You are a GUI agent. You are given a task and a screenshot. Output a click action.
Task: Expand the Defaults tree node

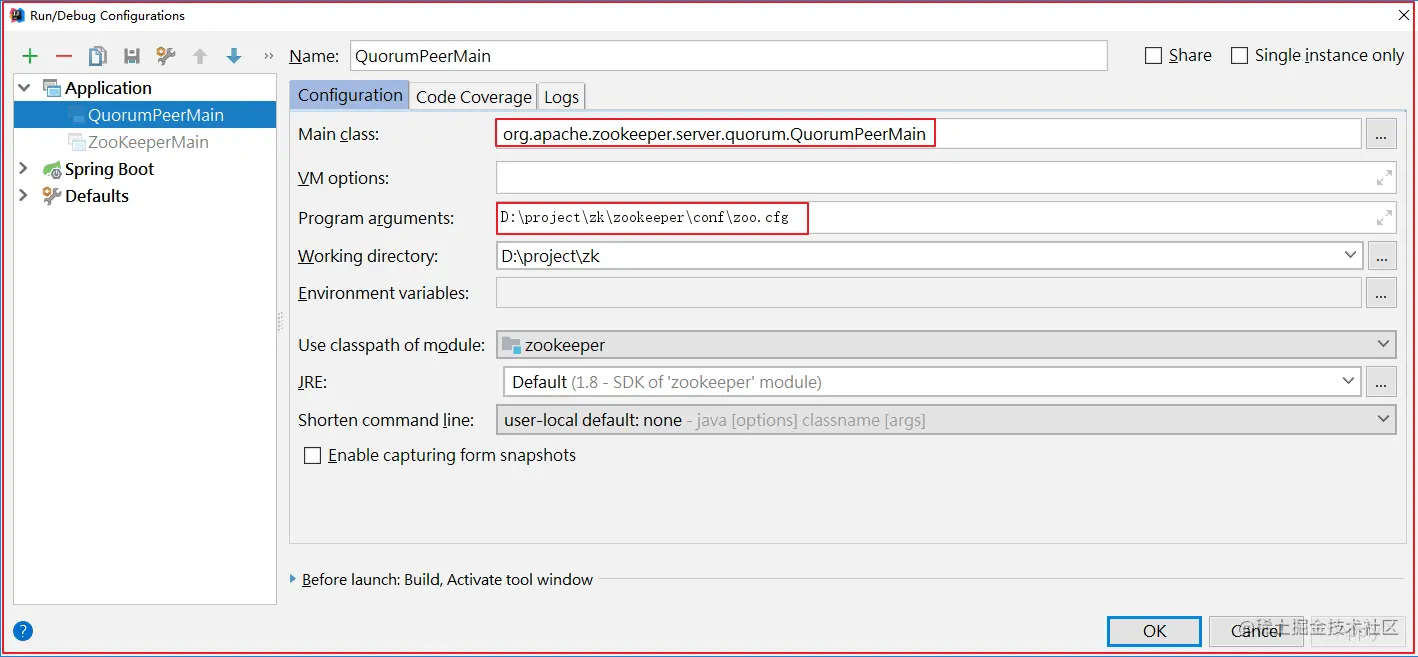(24, 196)
